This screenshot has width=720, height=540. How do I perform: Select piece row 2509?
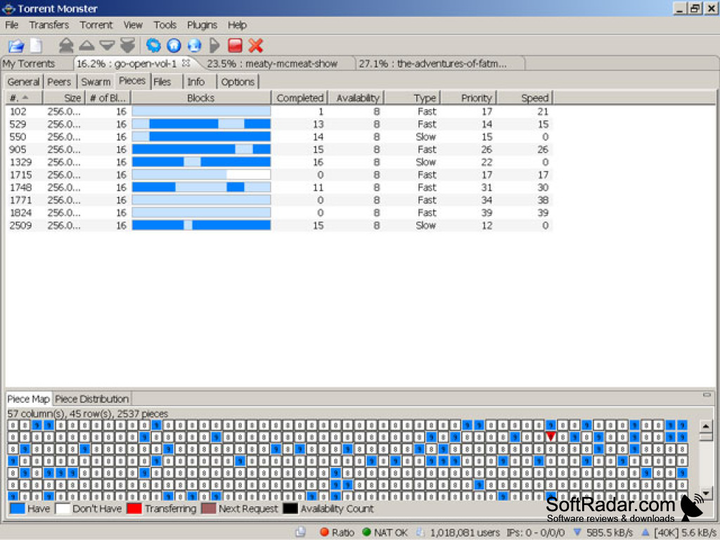tap(279, 225)
